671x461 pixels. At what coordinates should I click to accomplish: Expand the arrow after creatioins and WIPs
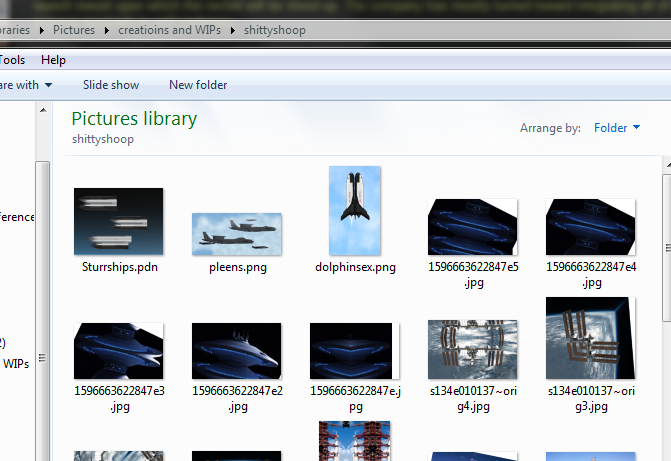(232, 30)
